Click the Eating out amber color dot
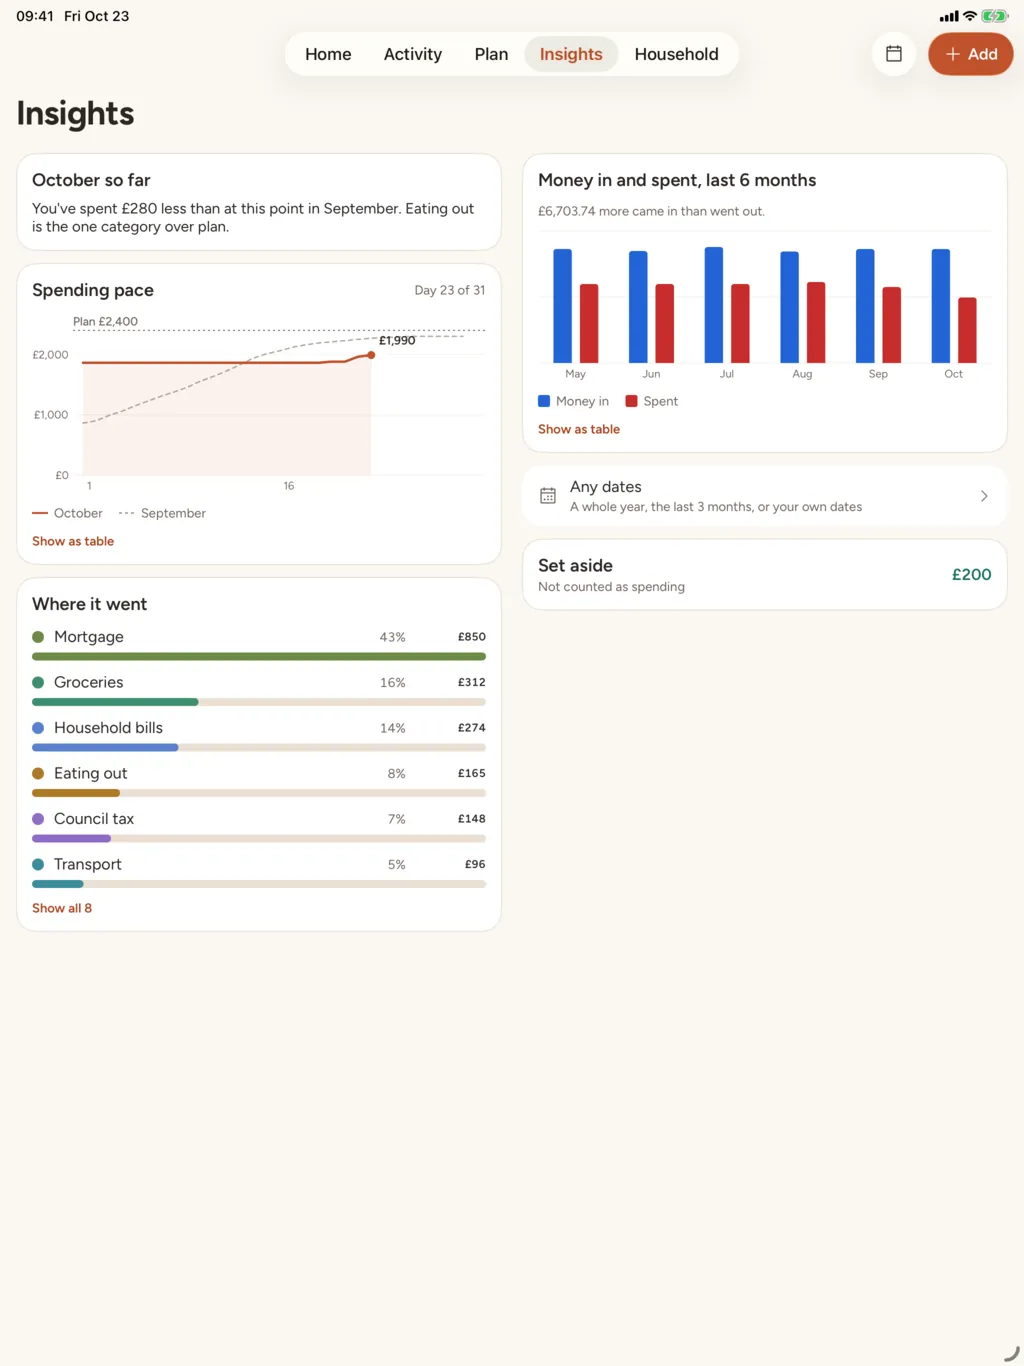 point(38,773)
